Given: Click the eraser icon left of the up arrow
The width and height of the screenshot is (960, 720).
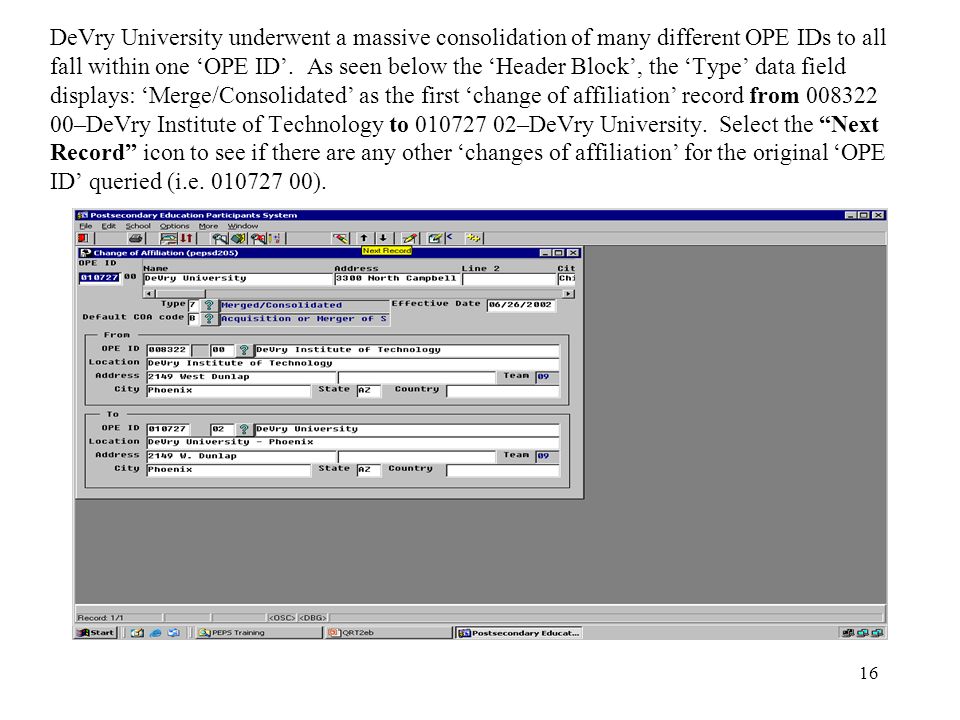Looking at the screenshot, I should pyautogui.click(x=341, y=238).
